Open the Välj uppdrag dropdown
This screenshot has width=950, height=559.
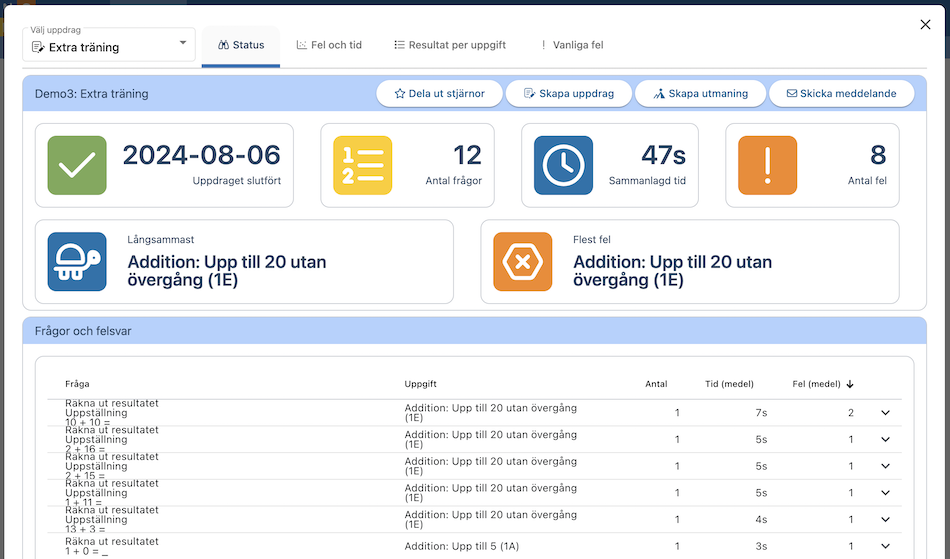tap(109, 44)
